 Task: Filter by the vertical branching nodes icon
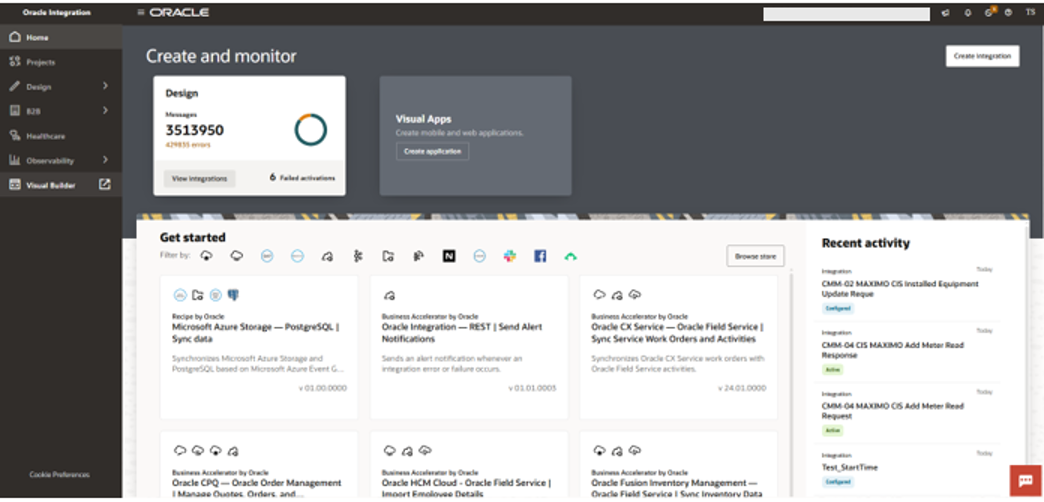click(358, 256)
